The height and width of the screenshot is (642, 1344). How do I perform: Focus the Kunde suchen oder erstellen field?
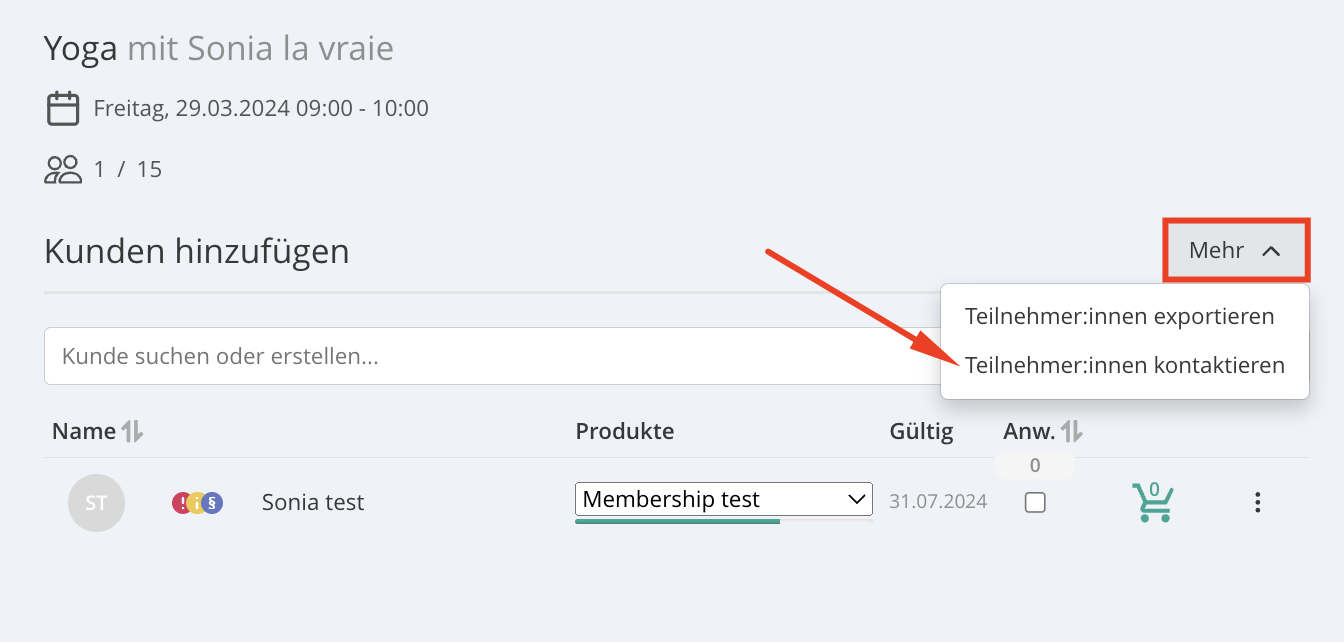click(492, 356)
